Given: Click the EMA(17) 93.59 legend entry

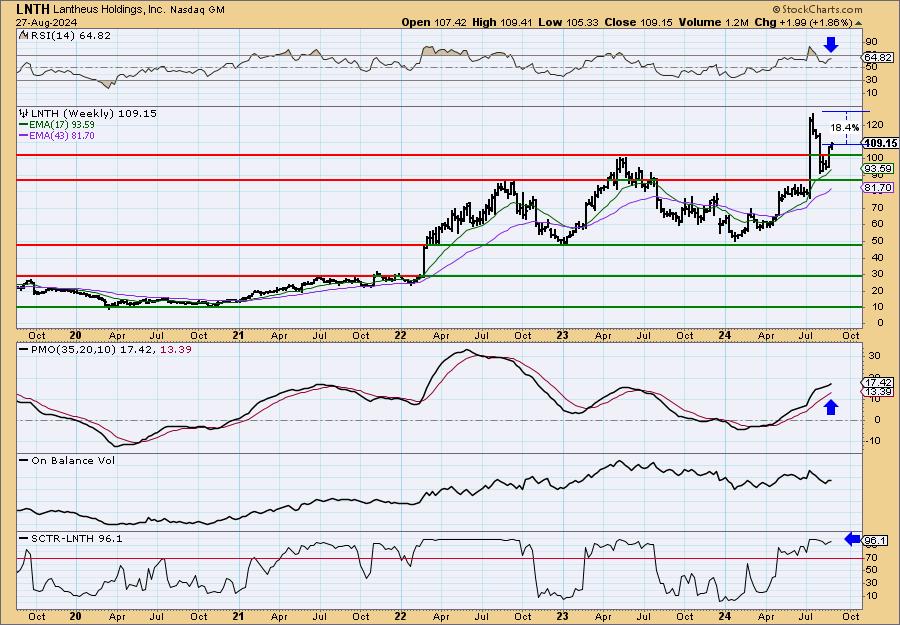Looking at the screenshot, I should pyautogui.click(x=62, y=125).
